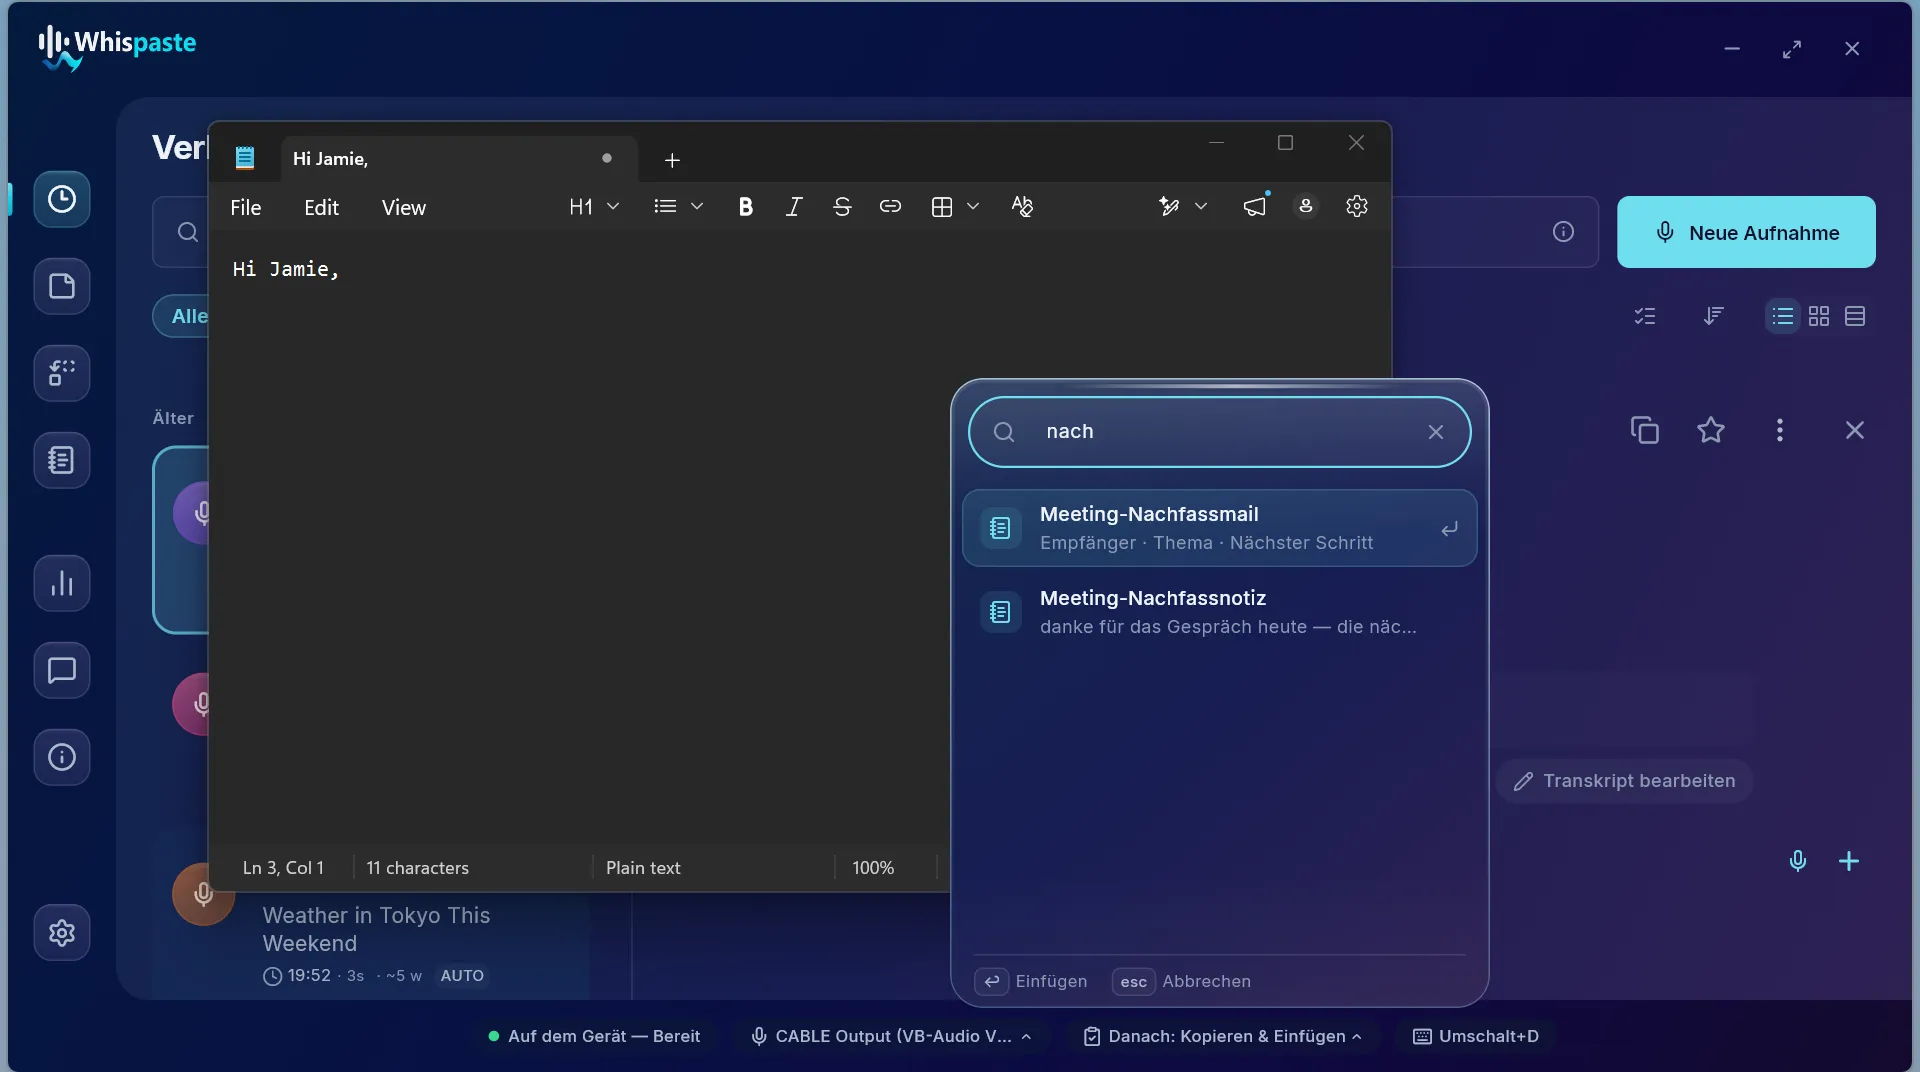1920x1072 pixels.
Task: Open Notepad account profile icon
Action: (1305, 207)
